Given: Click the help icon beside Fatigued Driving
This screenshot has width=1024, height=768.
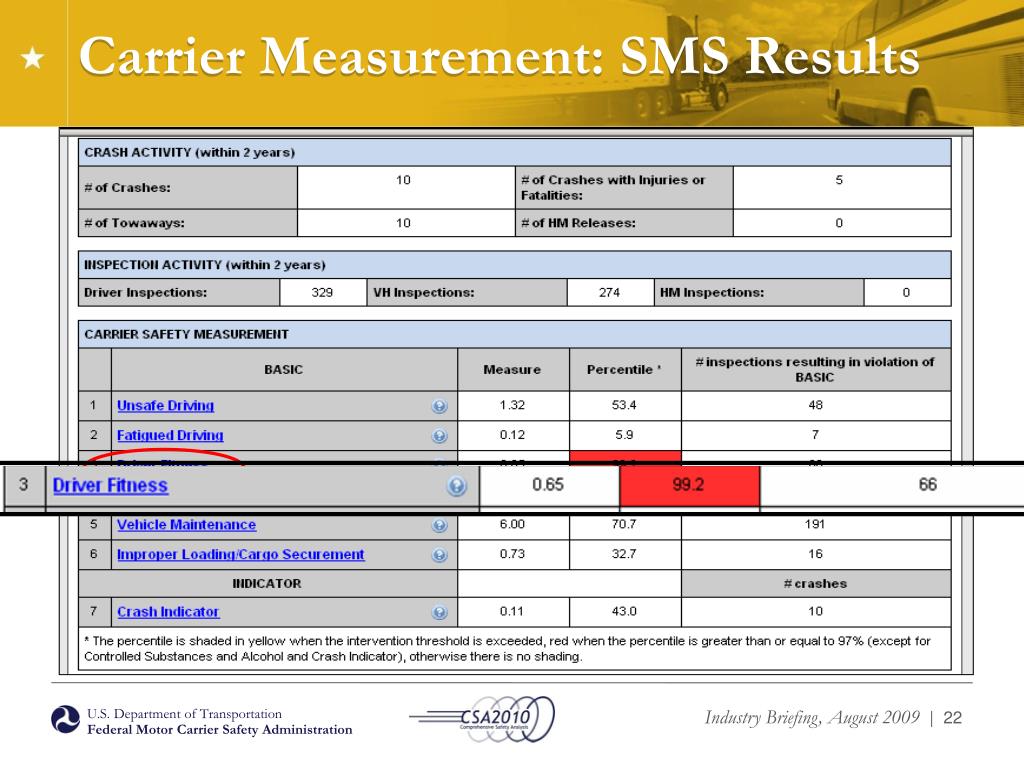Looking at the screenshot, I should click(x=440, y=436).
